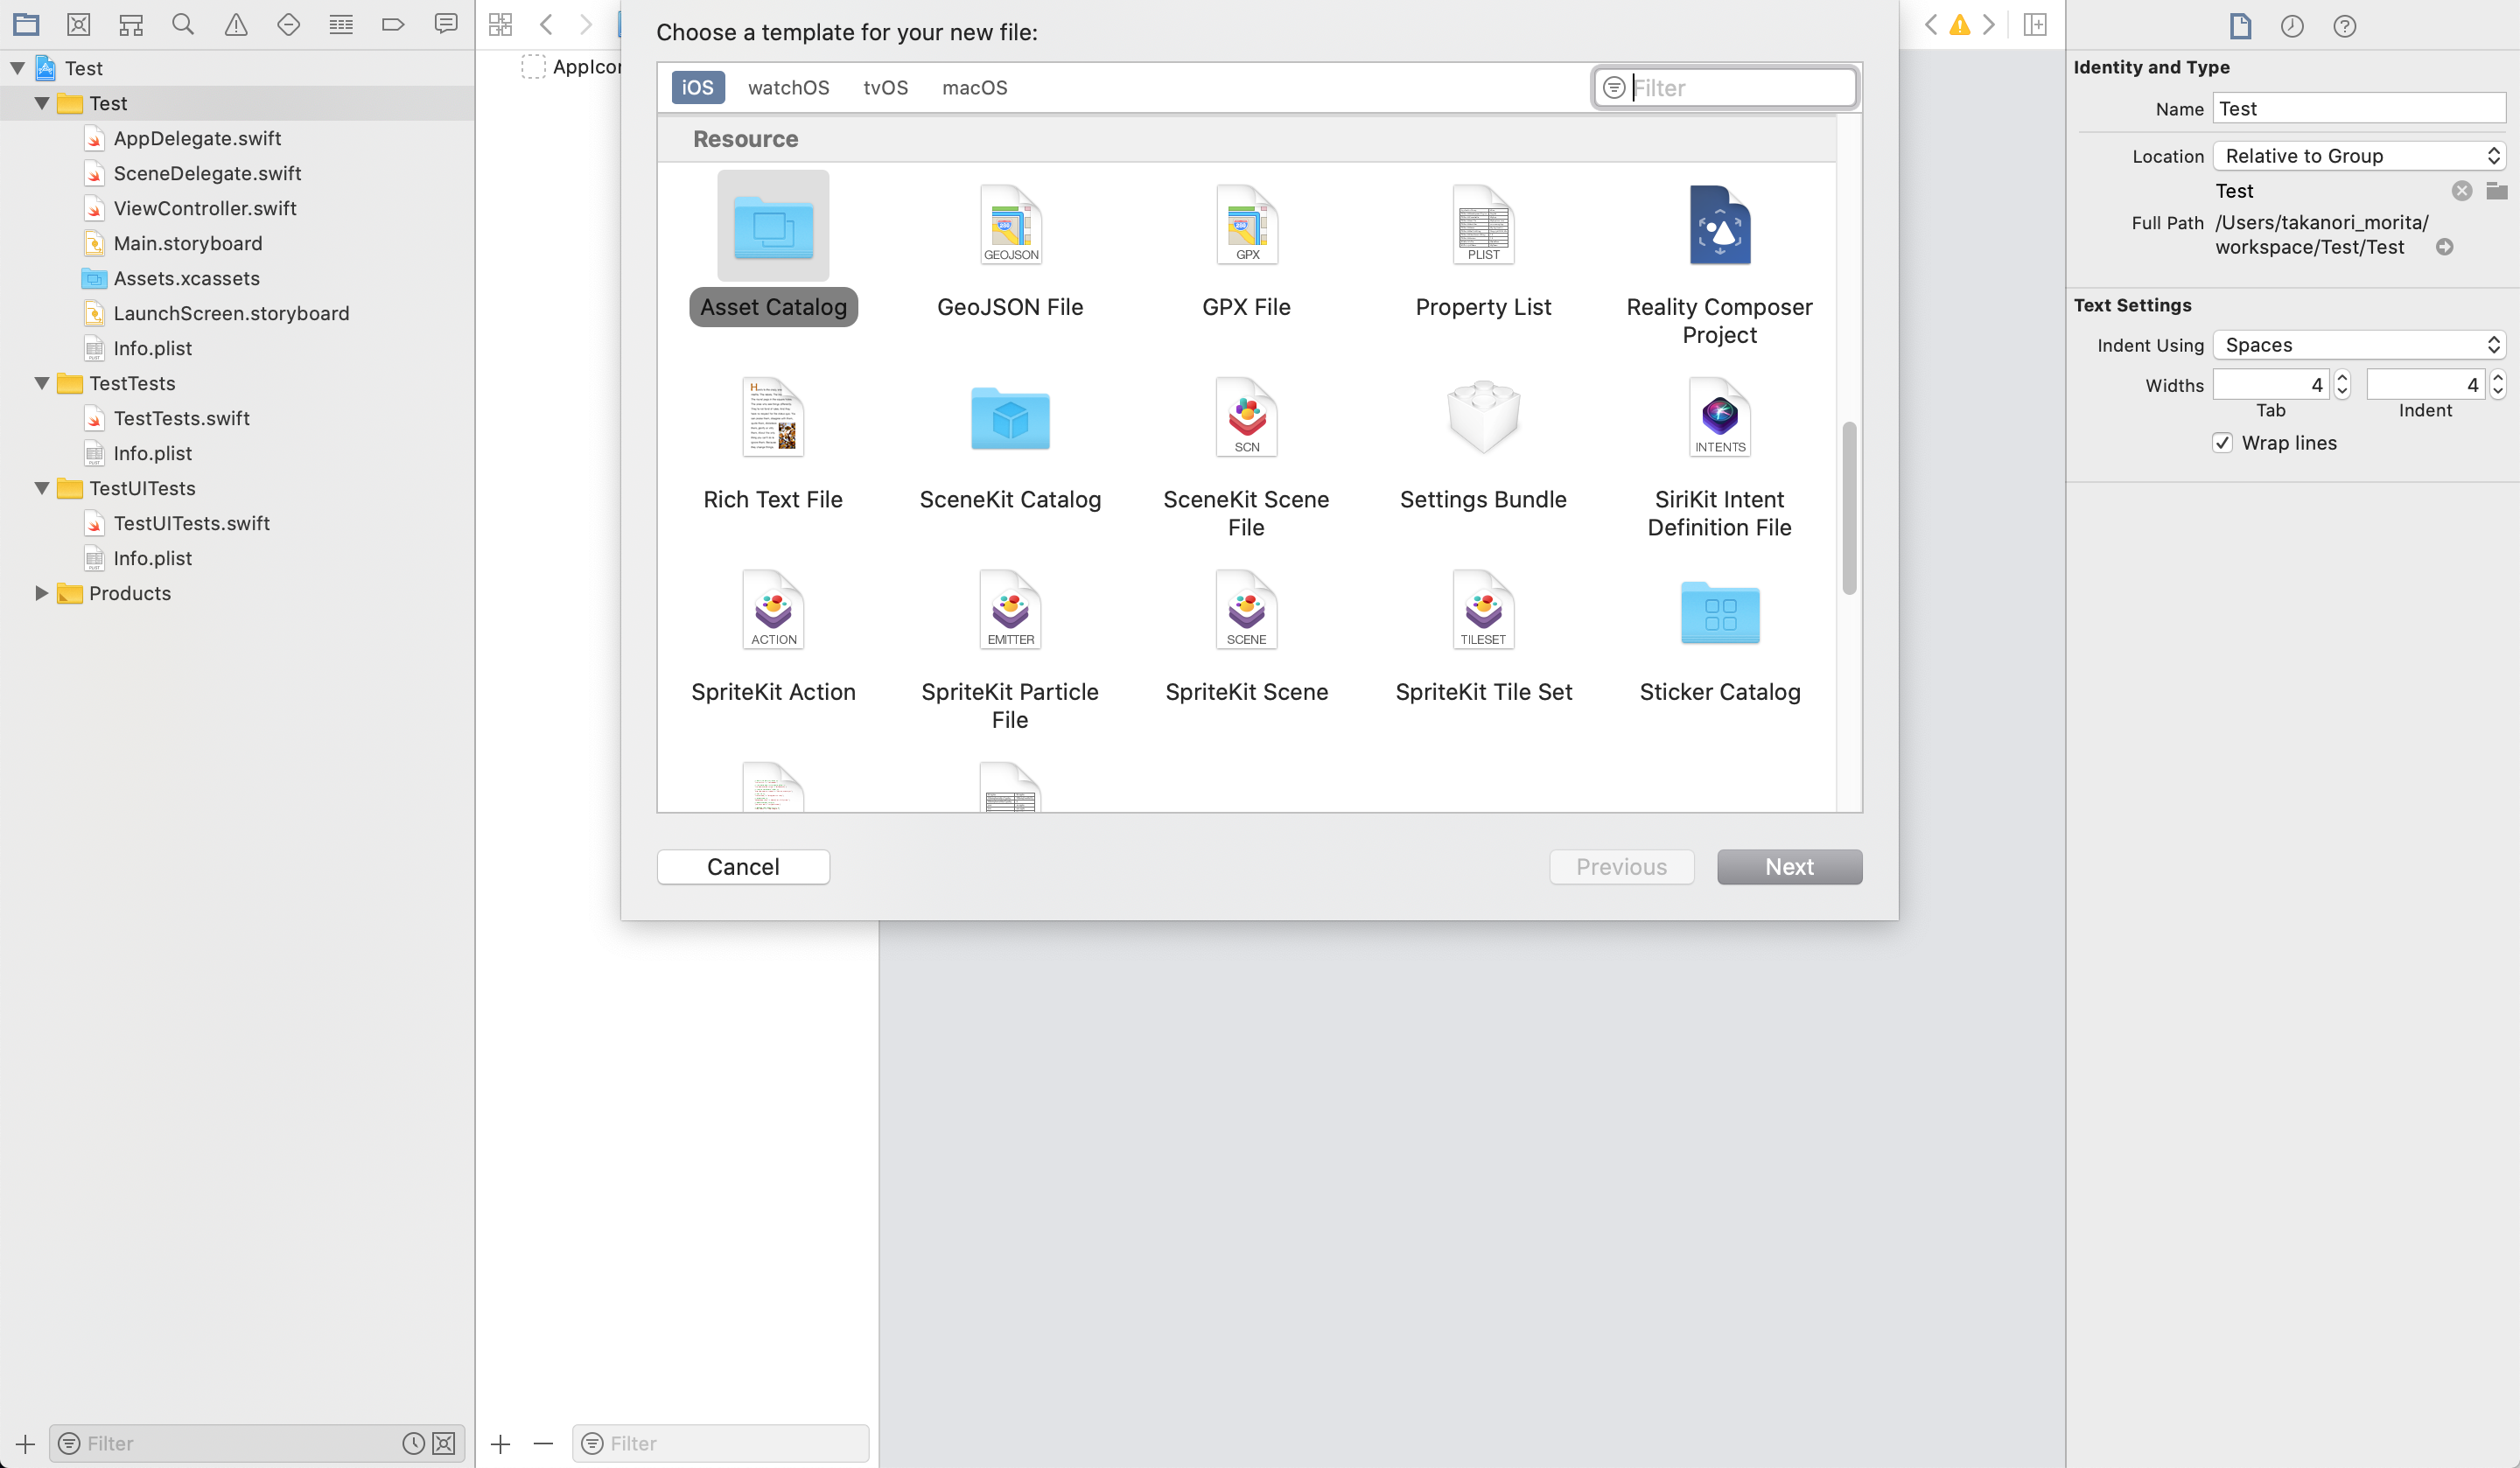The width and height of the screenshot is (2520, 1468).
Task: Open the Issue navigator warning icon
Action: [236, 24]
